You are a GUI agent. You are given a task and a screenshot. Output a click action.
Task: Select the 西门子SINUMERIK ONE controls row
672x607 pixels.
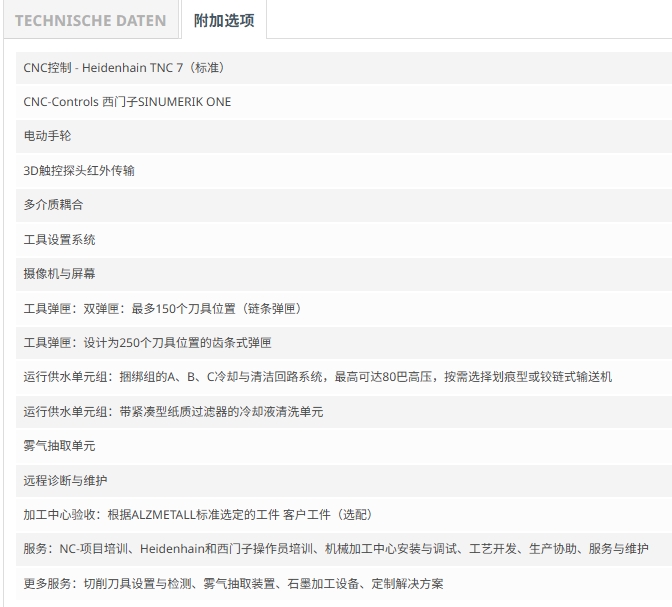[344, 102]
